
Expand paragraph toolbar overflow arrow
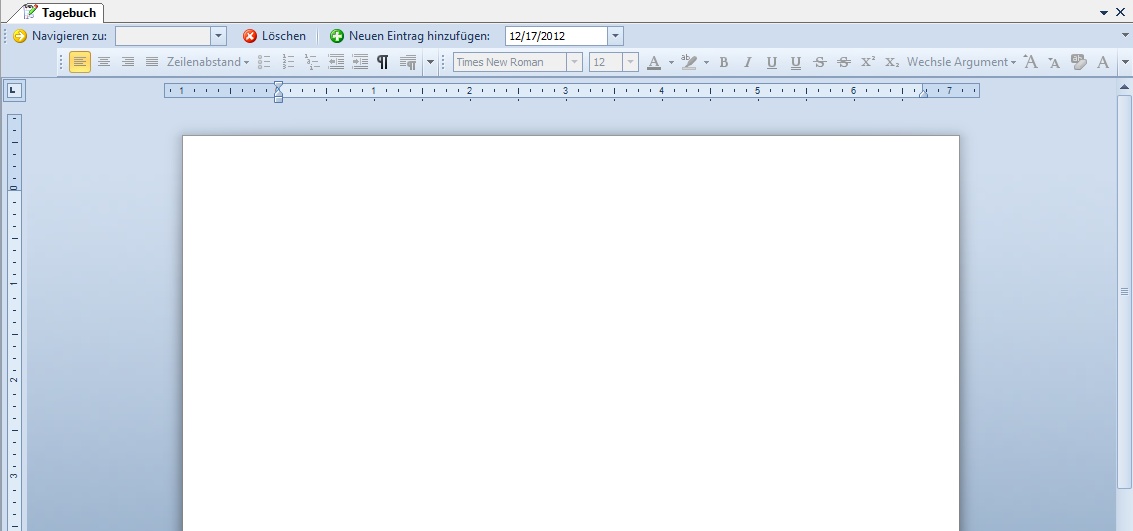(431, 62)
